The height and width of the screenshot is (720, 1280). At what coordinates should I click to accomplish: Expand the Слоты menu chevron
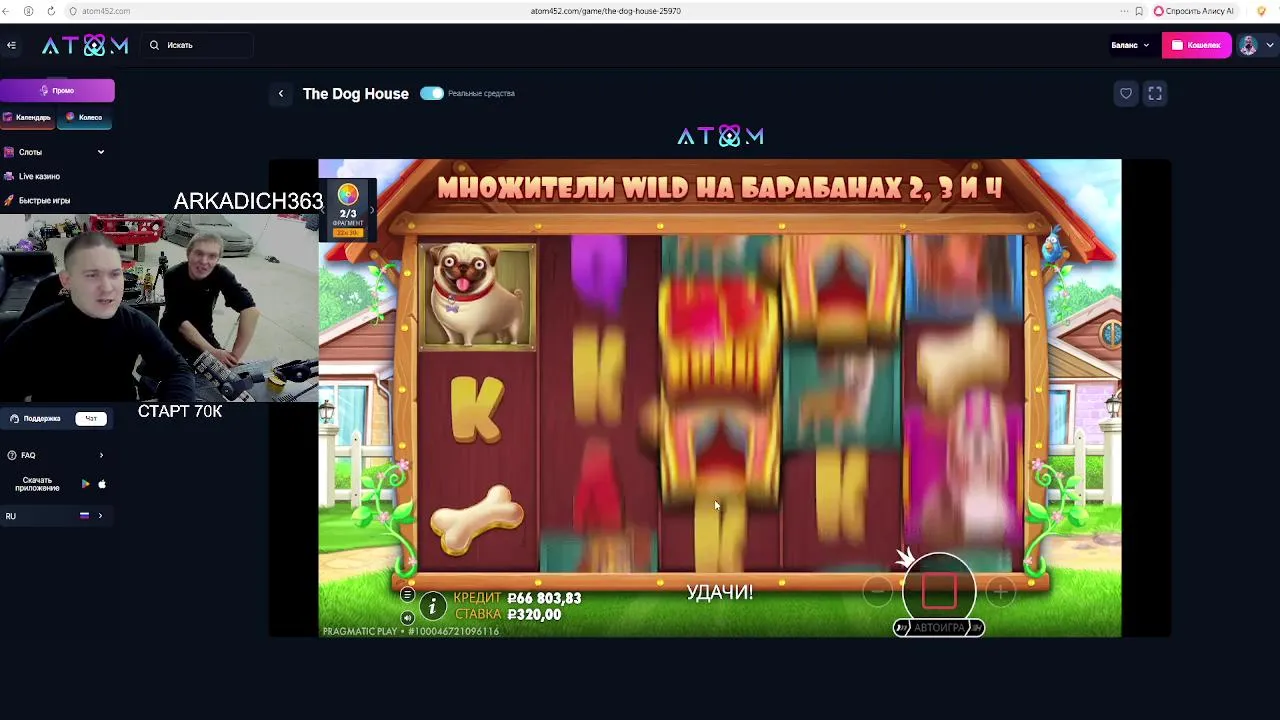(x=100, y=152)
